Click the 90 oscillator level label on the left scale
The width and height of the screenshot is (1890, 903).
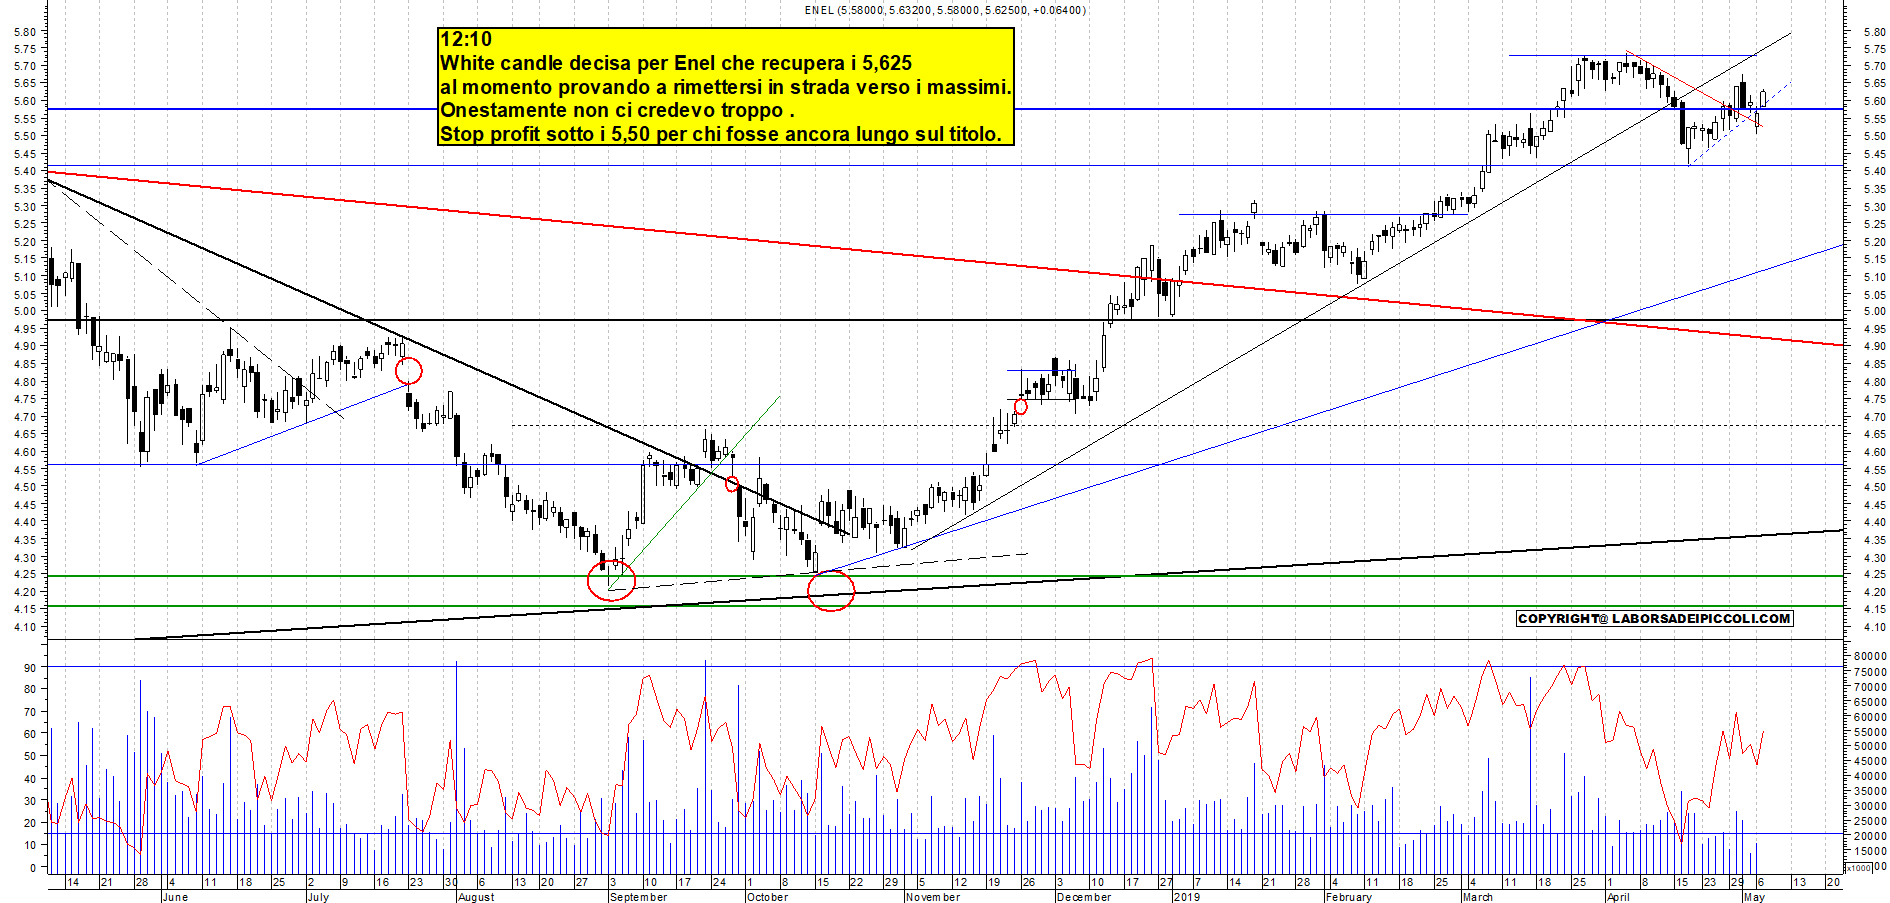point(30,668)
